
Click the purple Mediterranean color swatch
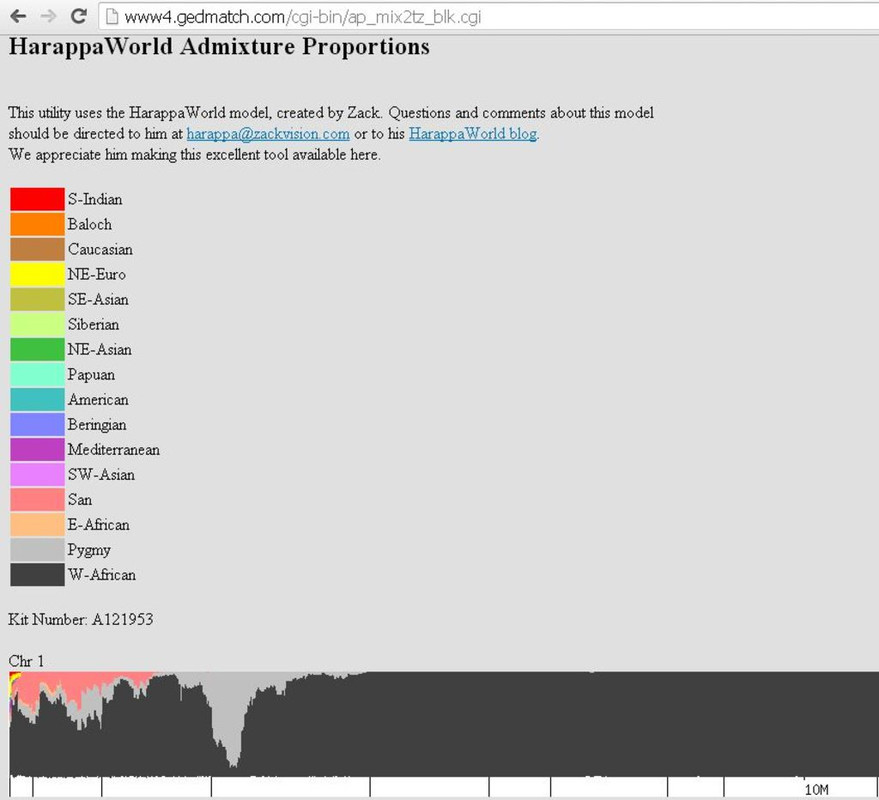[38, 450]
